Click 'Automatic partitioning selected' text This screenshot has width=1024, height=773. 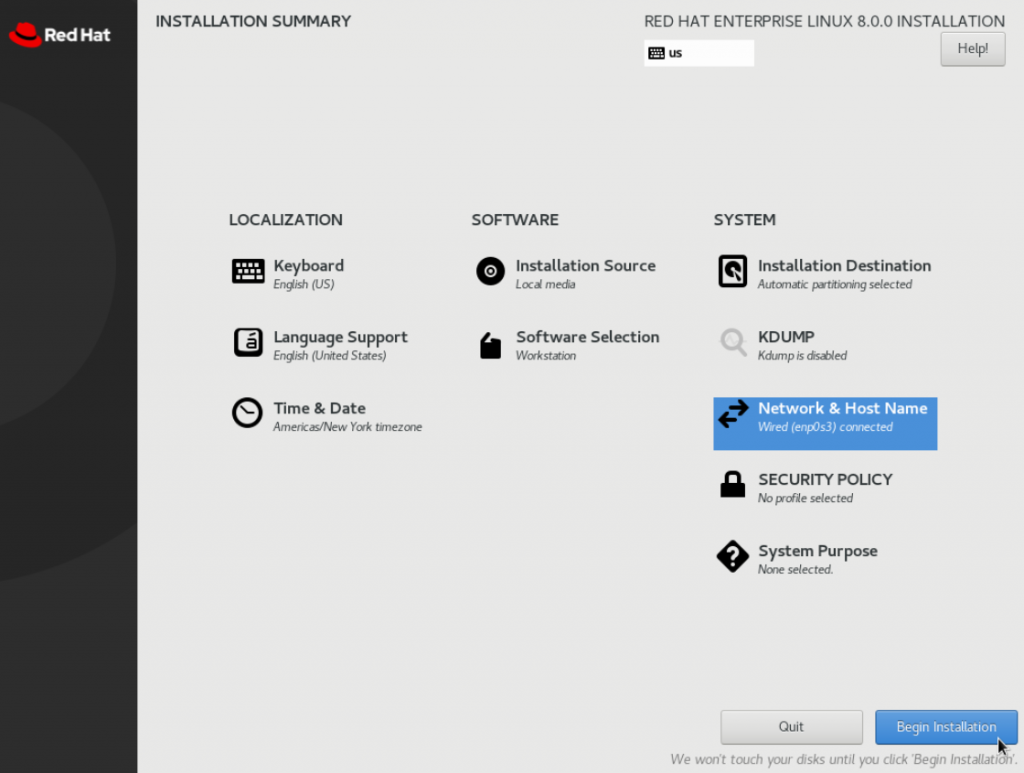point(835,284)
